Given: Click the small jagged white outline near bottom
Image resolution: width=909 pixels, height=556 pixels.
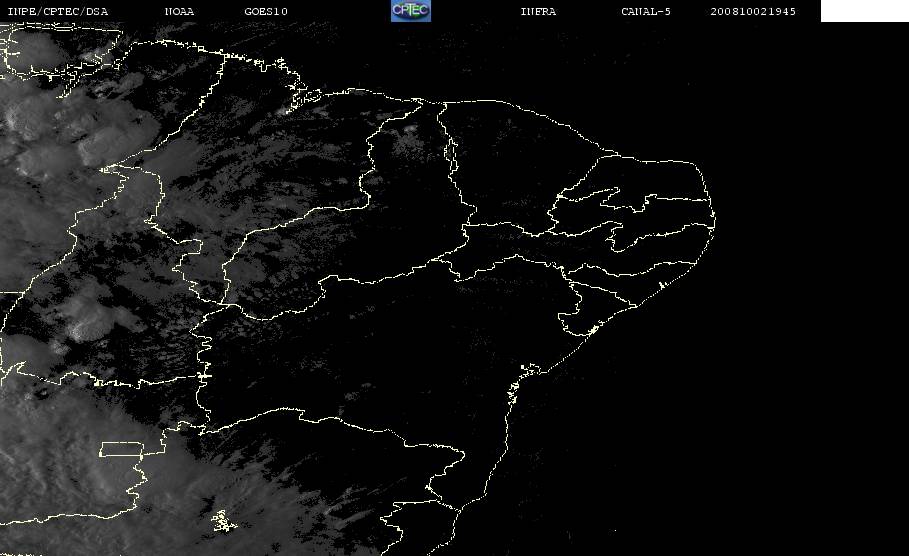Looking at the screenshot, I should tap(223, 521).
